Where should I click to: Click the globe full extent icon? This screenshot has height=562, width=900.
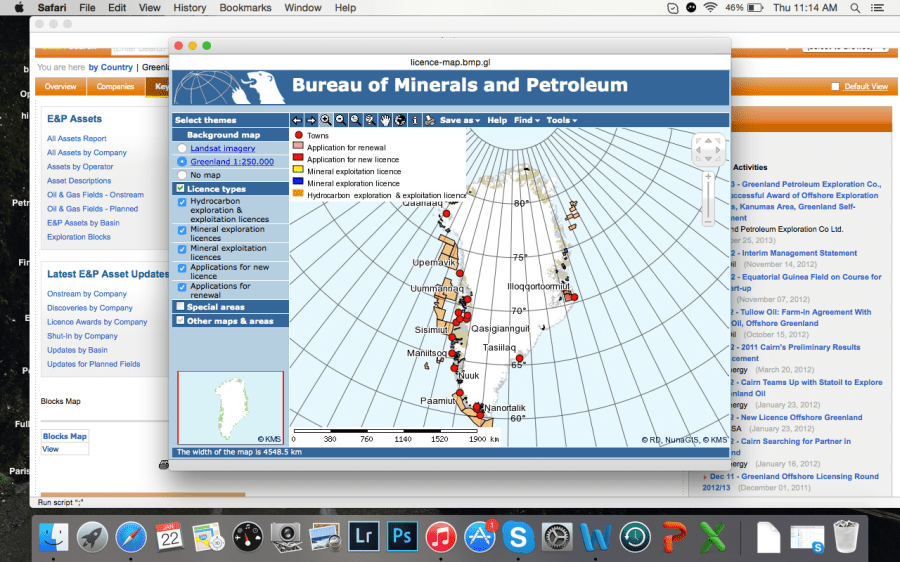400,120
